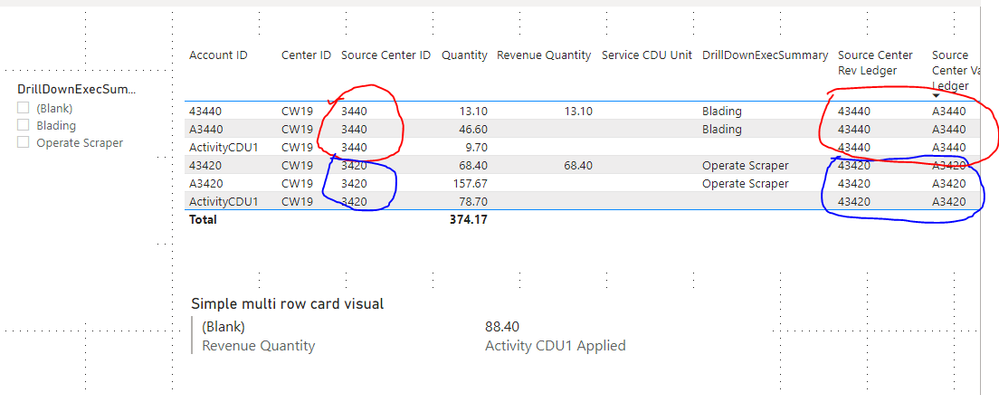Select ActivityCDU1 cell in the 78.70 row
Viewport: 999px width, 395px height.
pos(224,202)
